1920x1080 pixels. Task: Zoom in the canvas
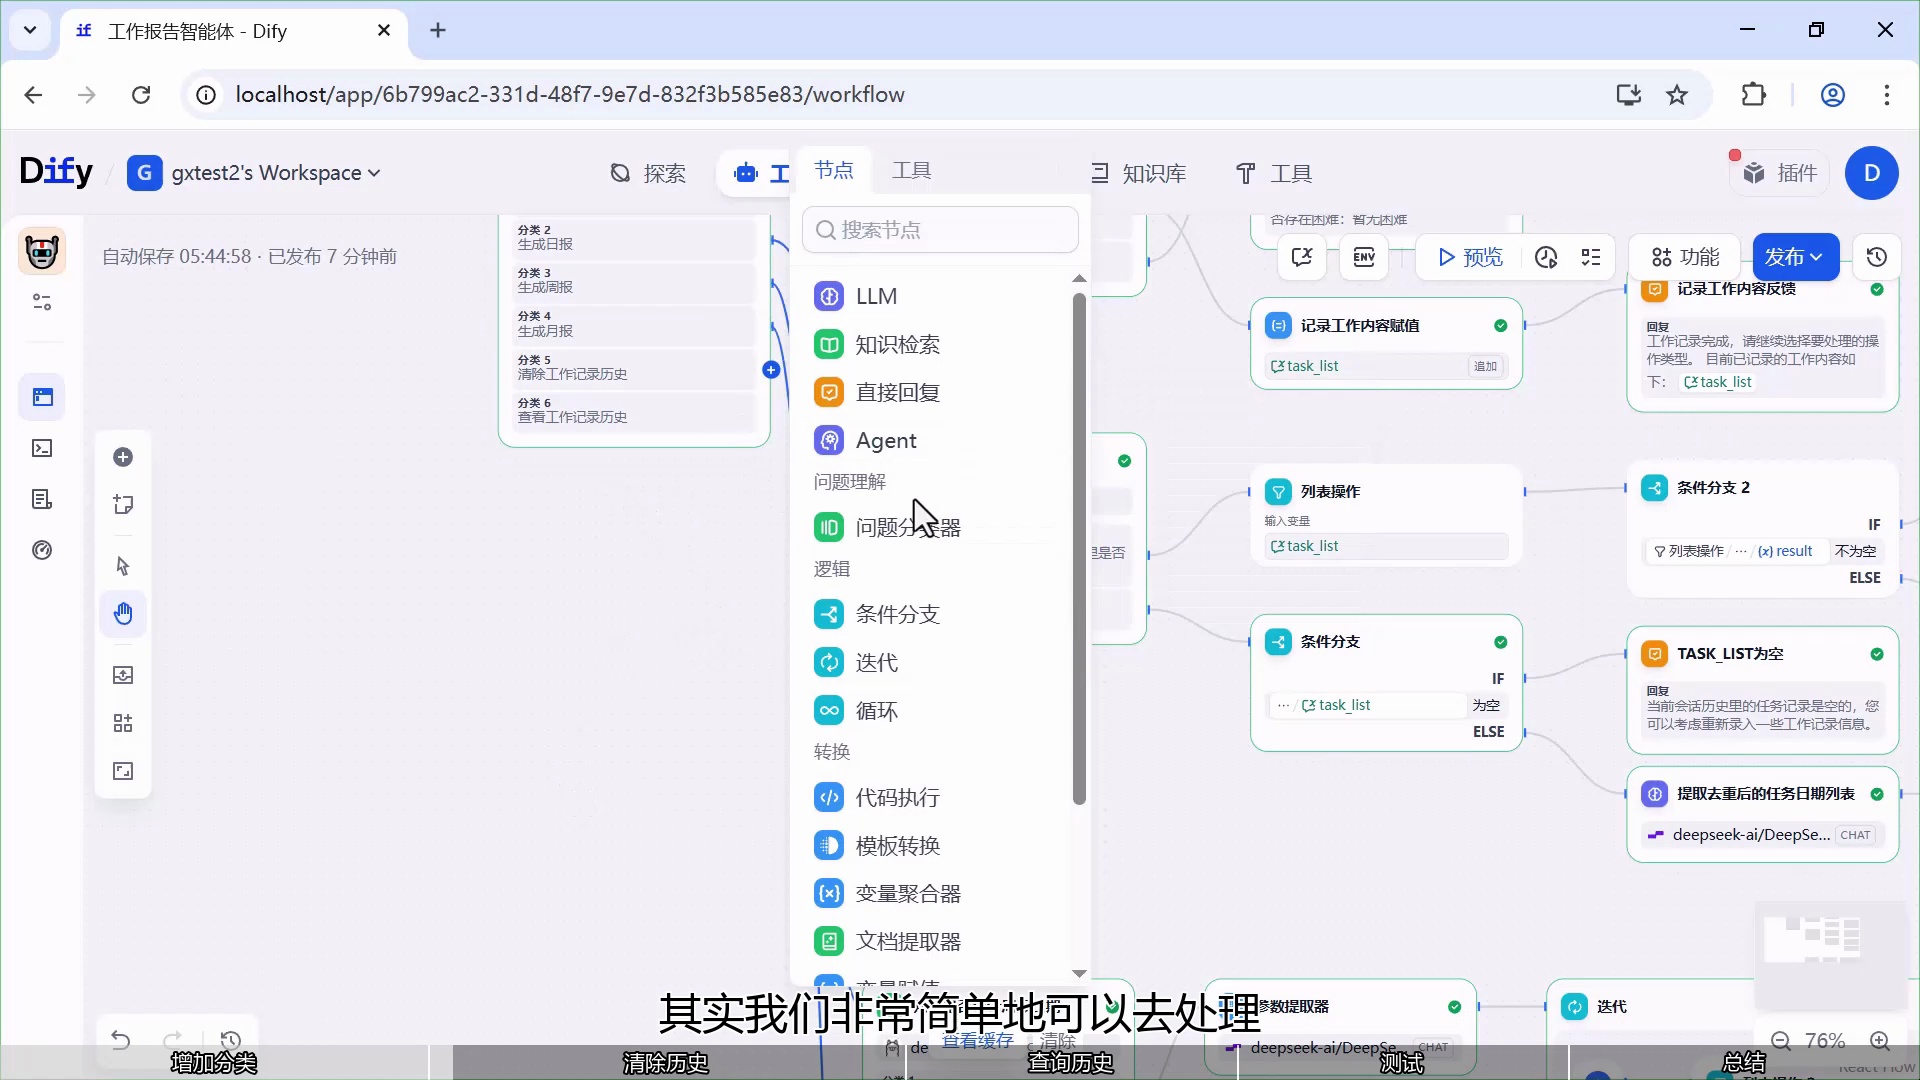[1880, 1041]
